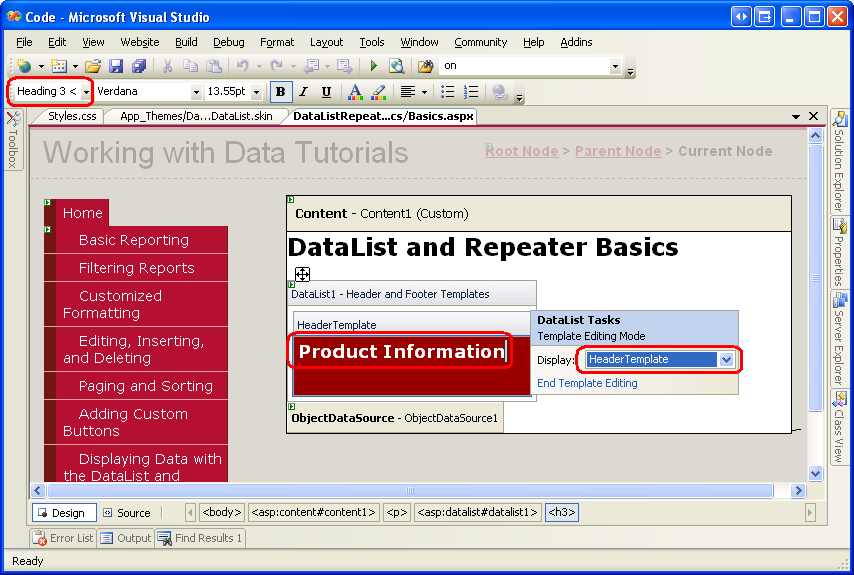Click the Save All icon
Viewport: 854px width, 575px height.
[x=138, y=66]
